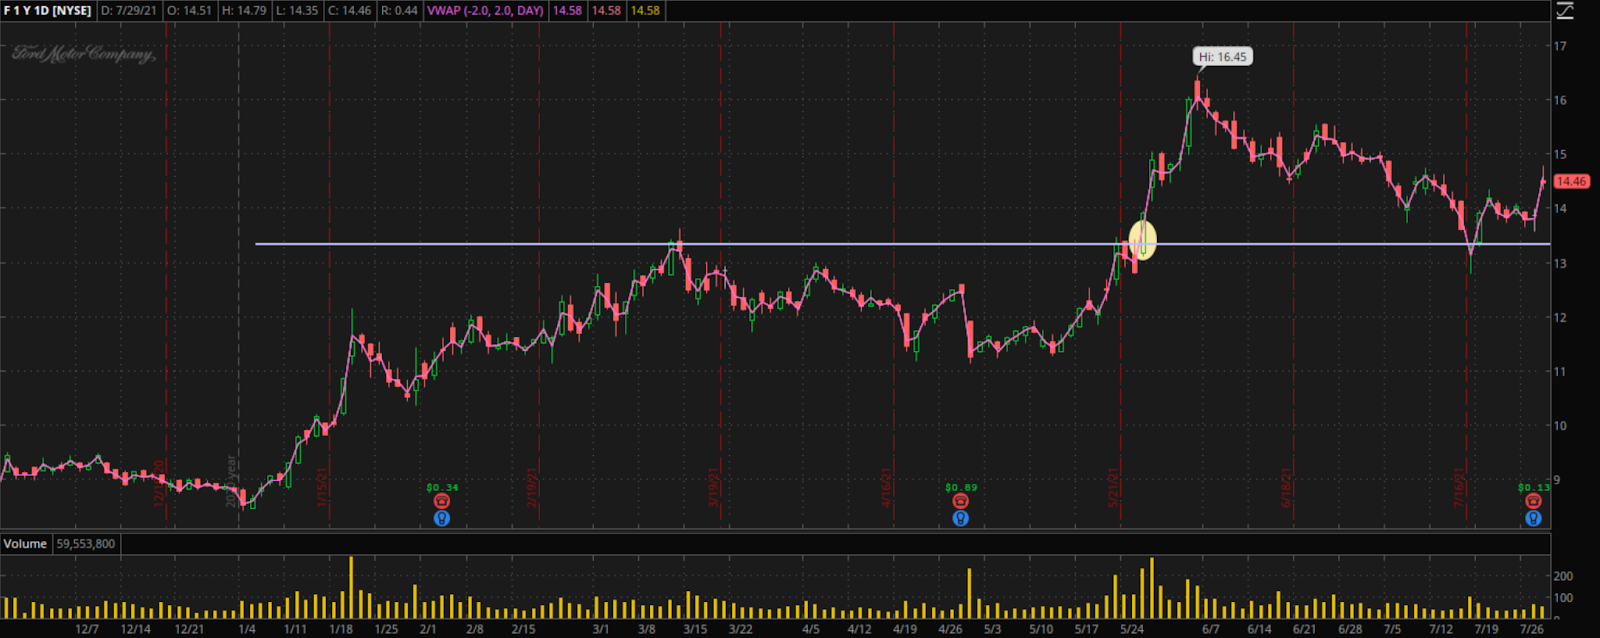
Task: Click the 3/1 date on time axis
Action: pos(600,629)
